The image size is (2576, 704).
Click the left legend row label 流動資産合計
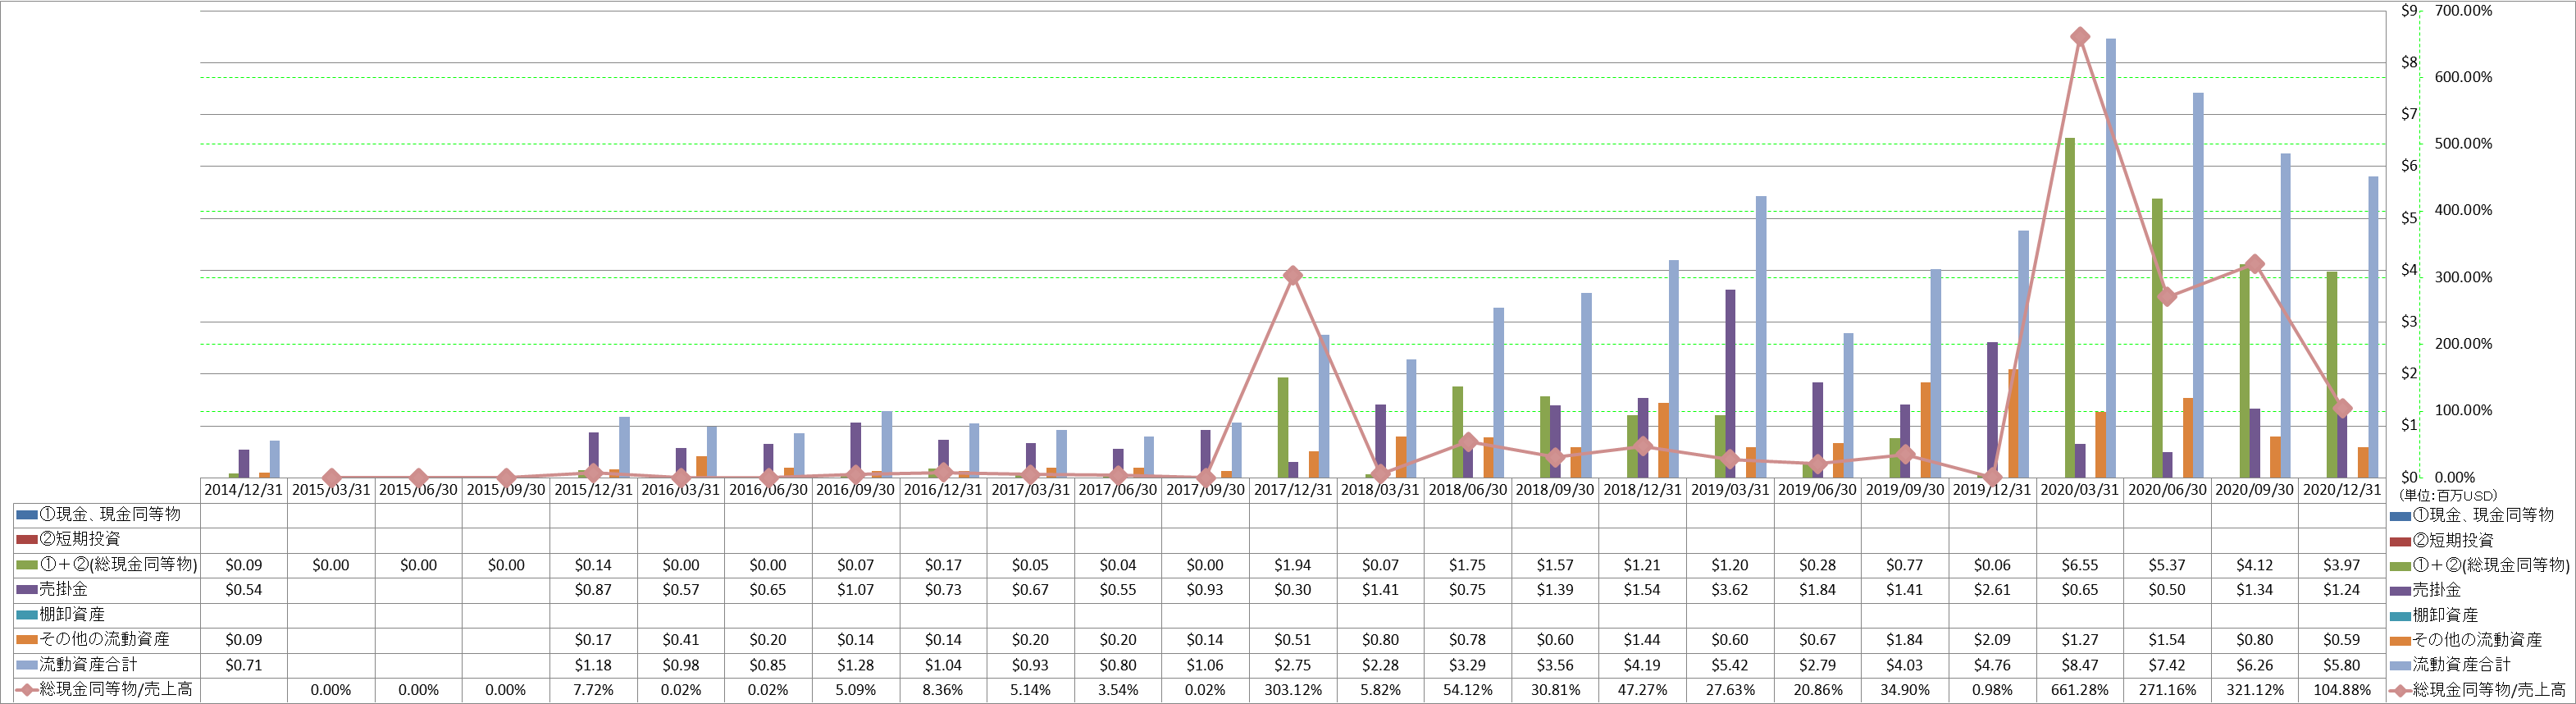pyautogui.click(x=88, y=665)
